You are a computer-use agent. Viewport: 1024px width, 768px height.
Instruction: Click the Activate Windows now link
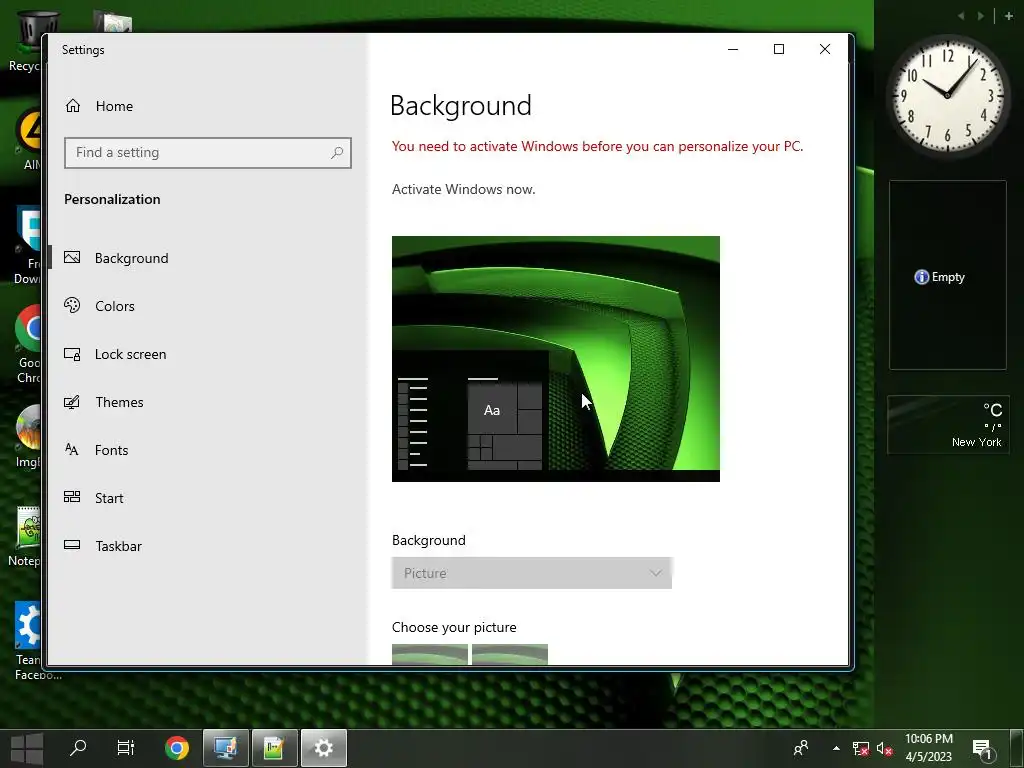pyautogui.click(x=463, y=189)
